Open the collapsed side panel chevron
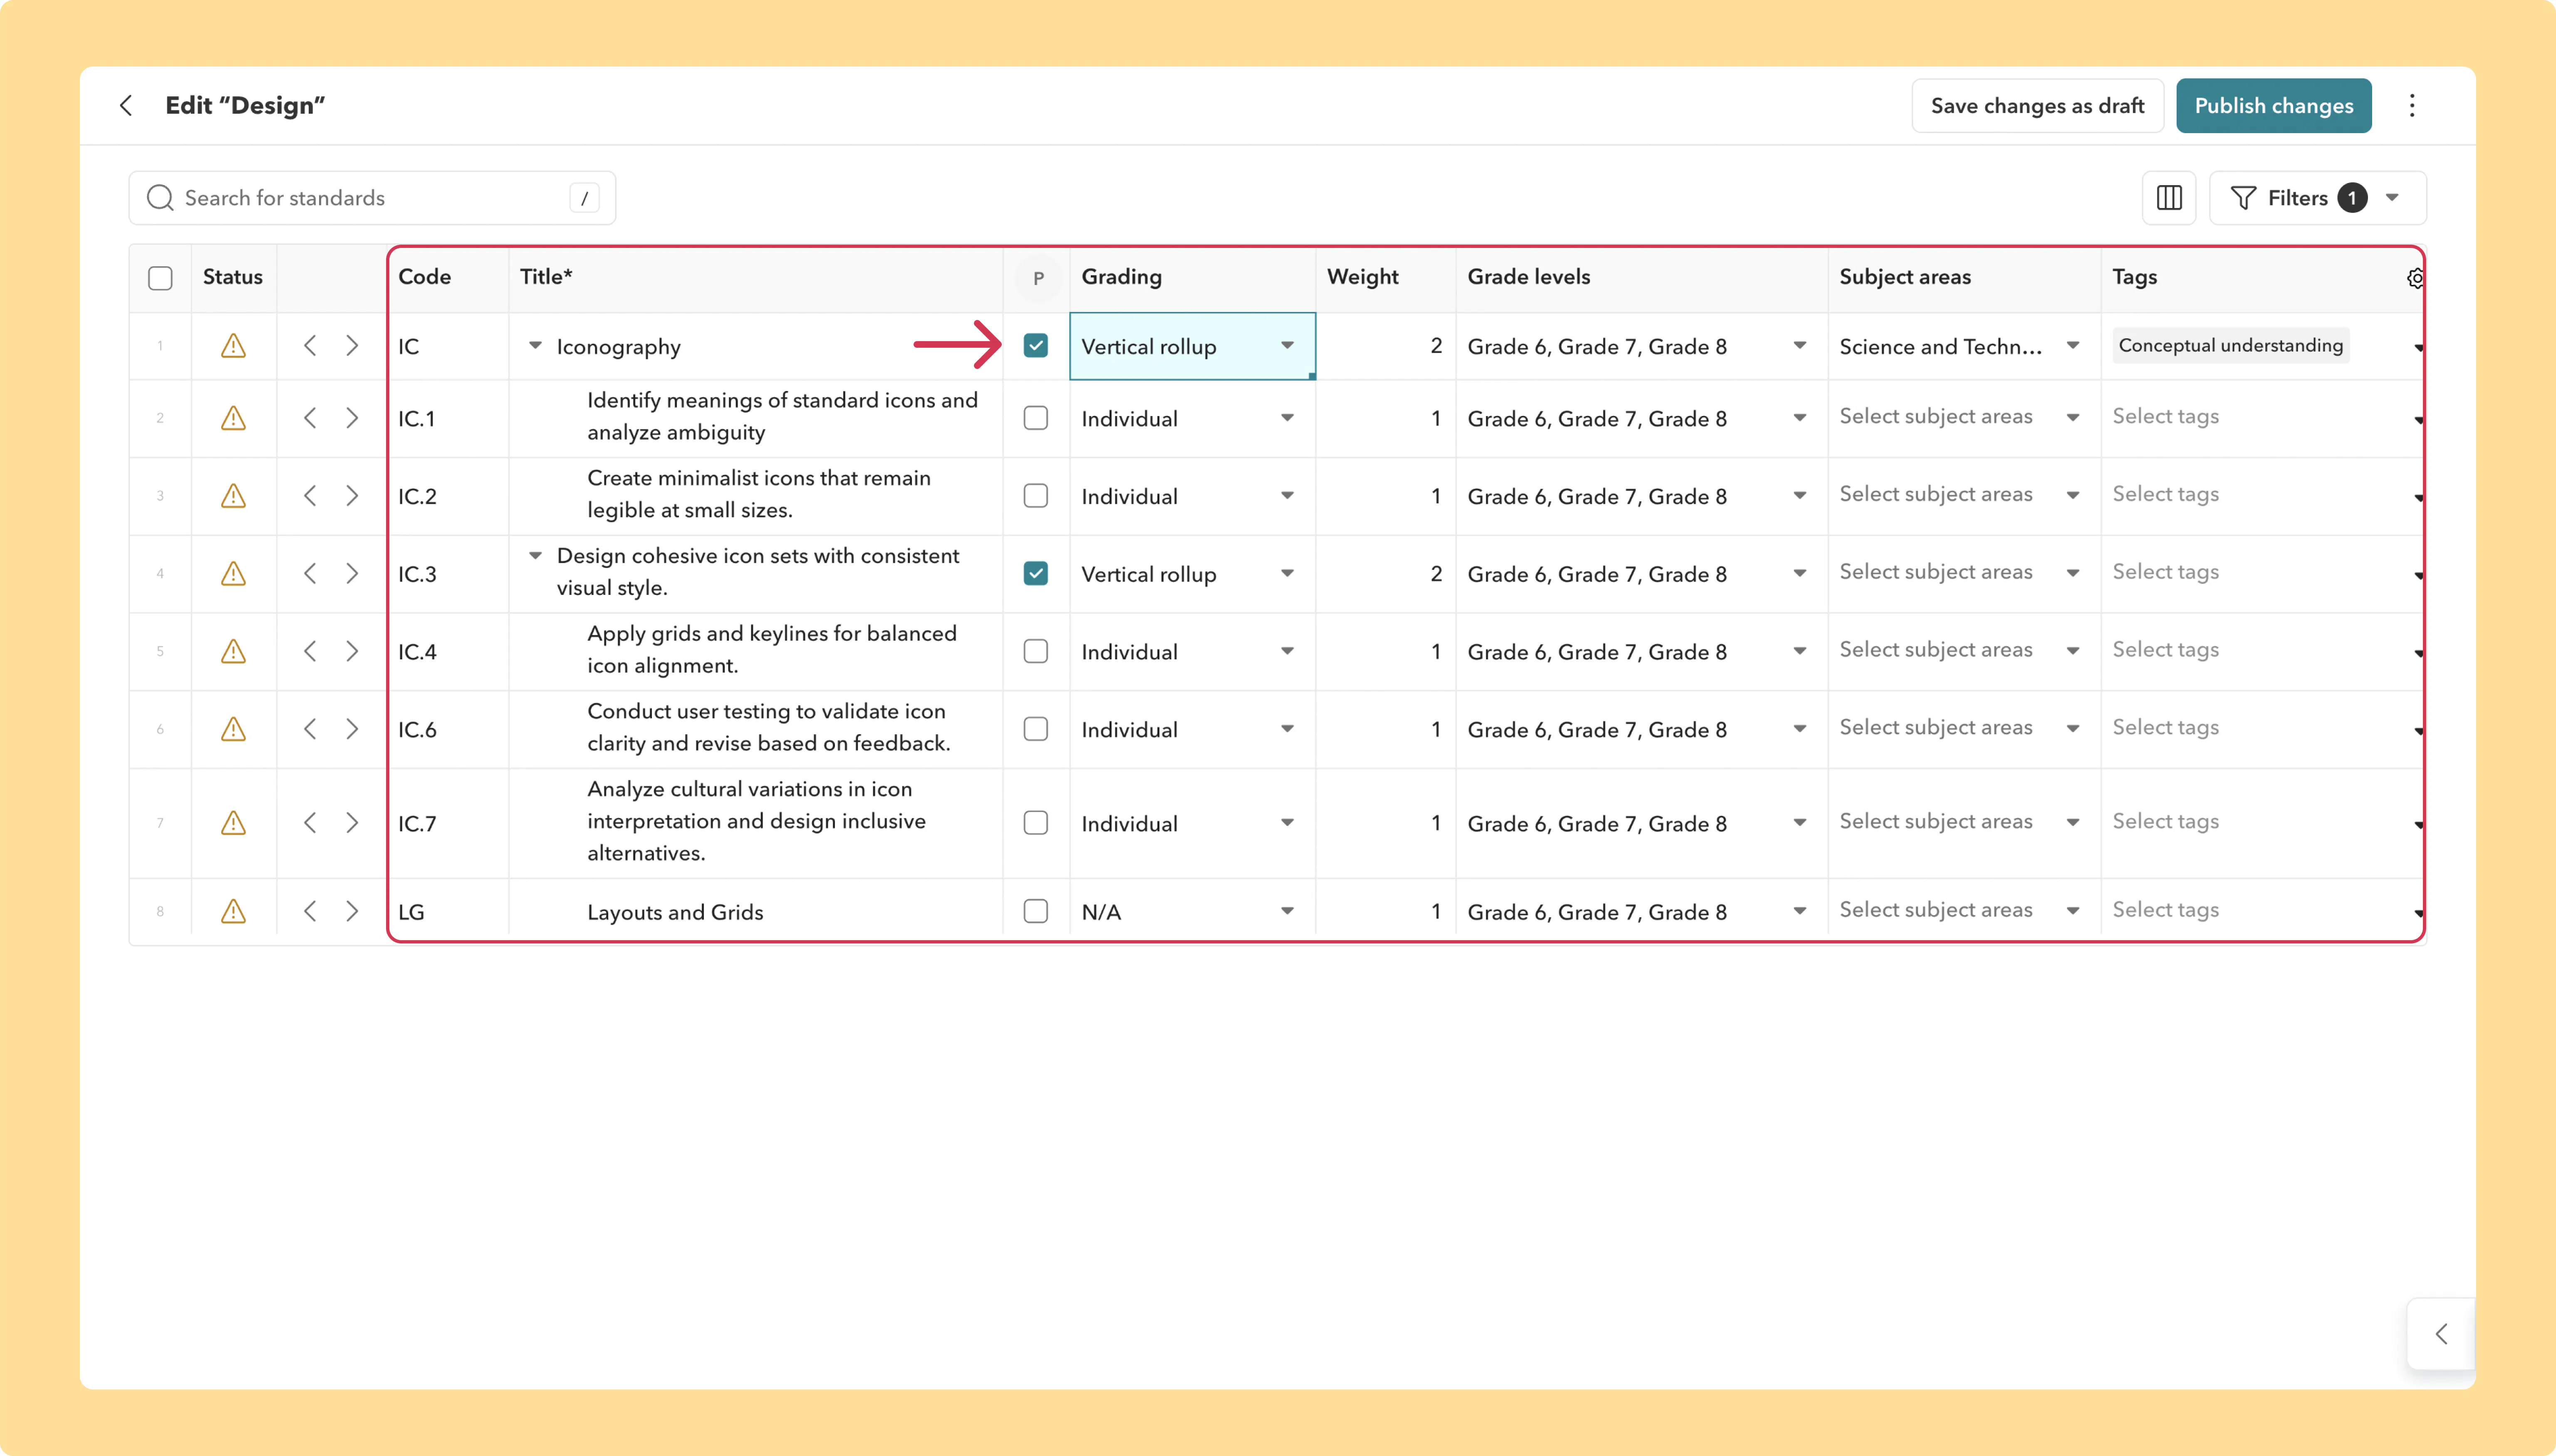 click(x=2441, y=1334)
